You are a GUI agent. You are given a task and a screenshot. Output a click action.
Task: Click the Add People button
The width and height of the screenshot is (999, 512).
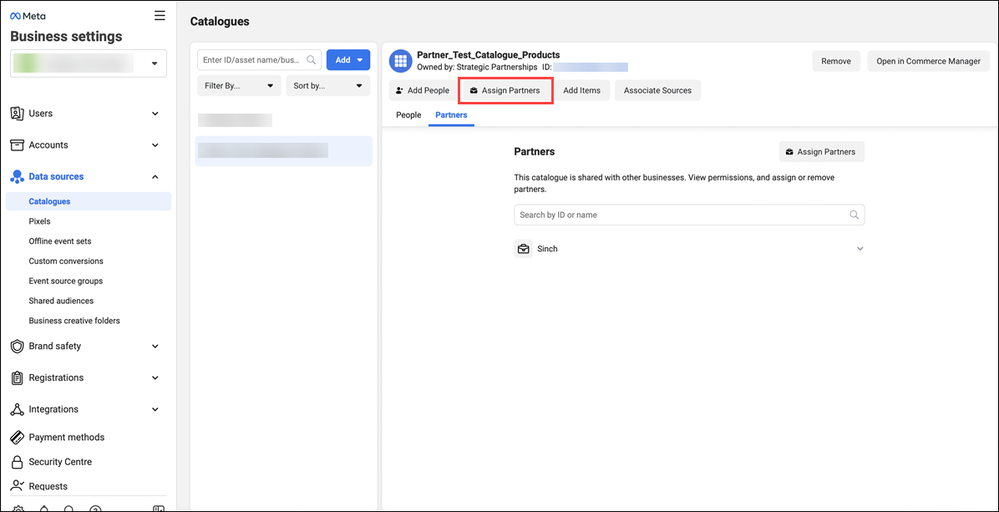[x=422, y=90]
